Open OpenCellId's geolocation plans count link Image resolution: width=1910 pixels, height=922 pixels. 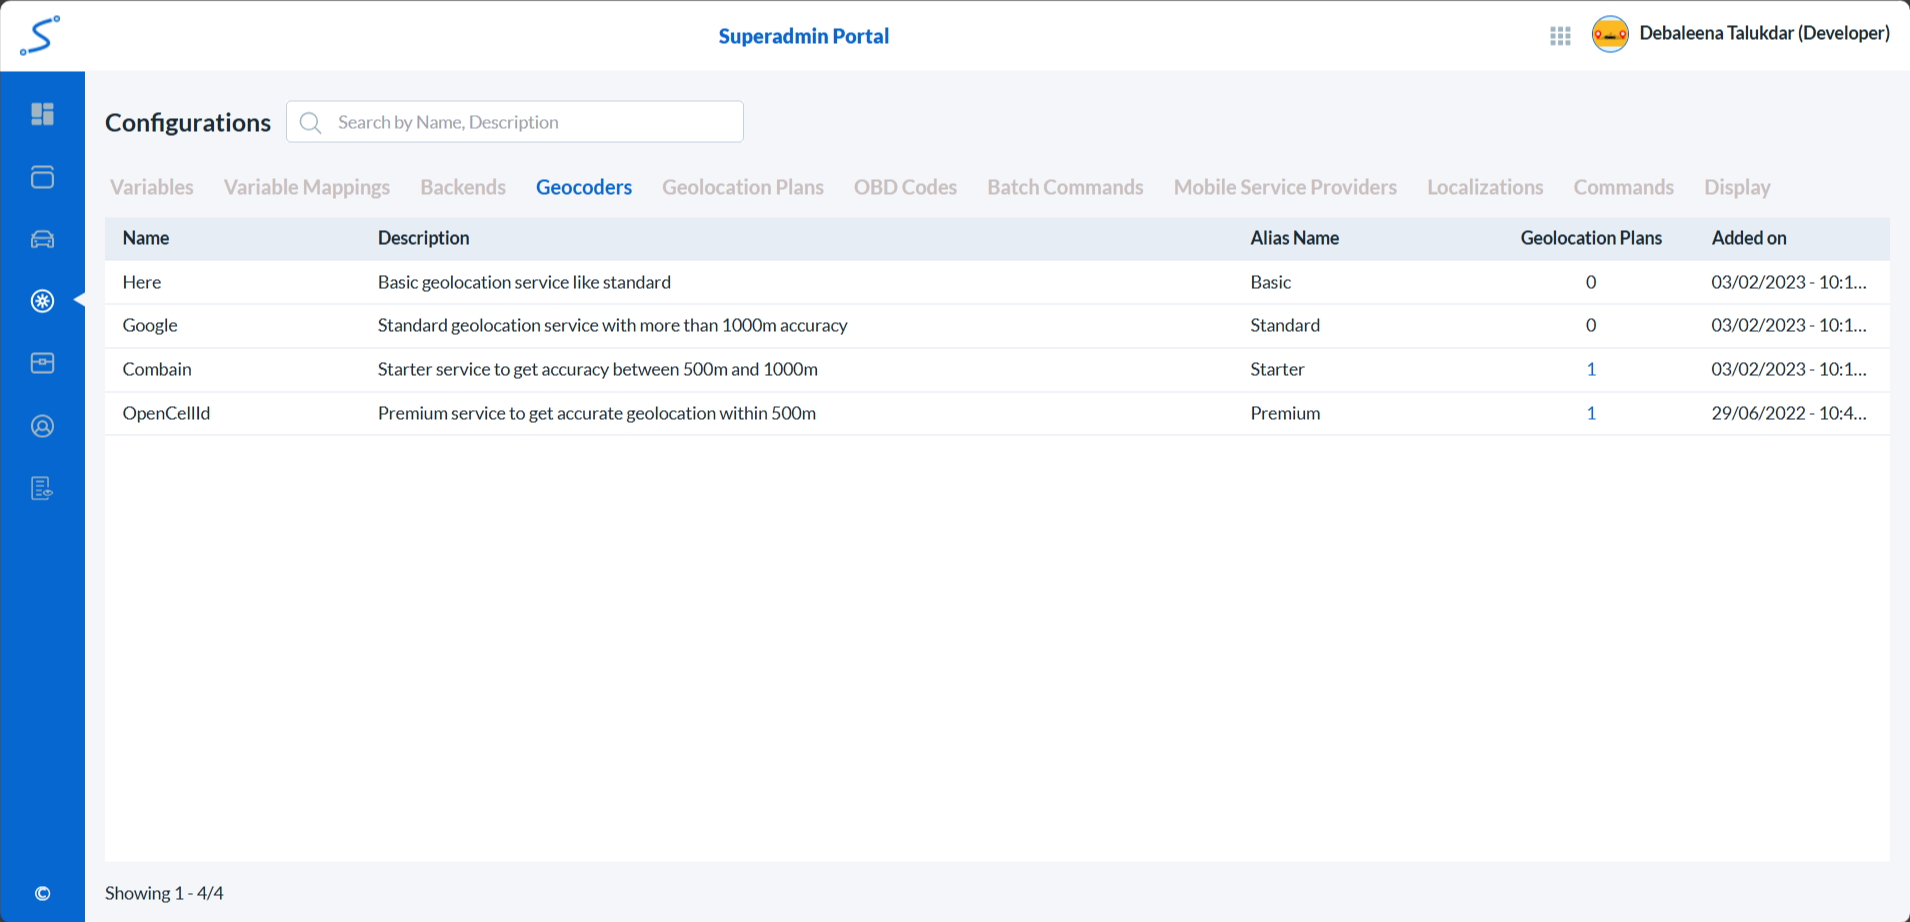tap(1590, 413)
